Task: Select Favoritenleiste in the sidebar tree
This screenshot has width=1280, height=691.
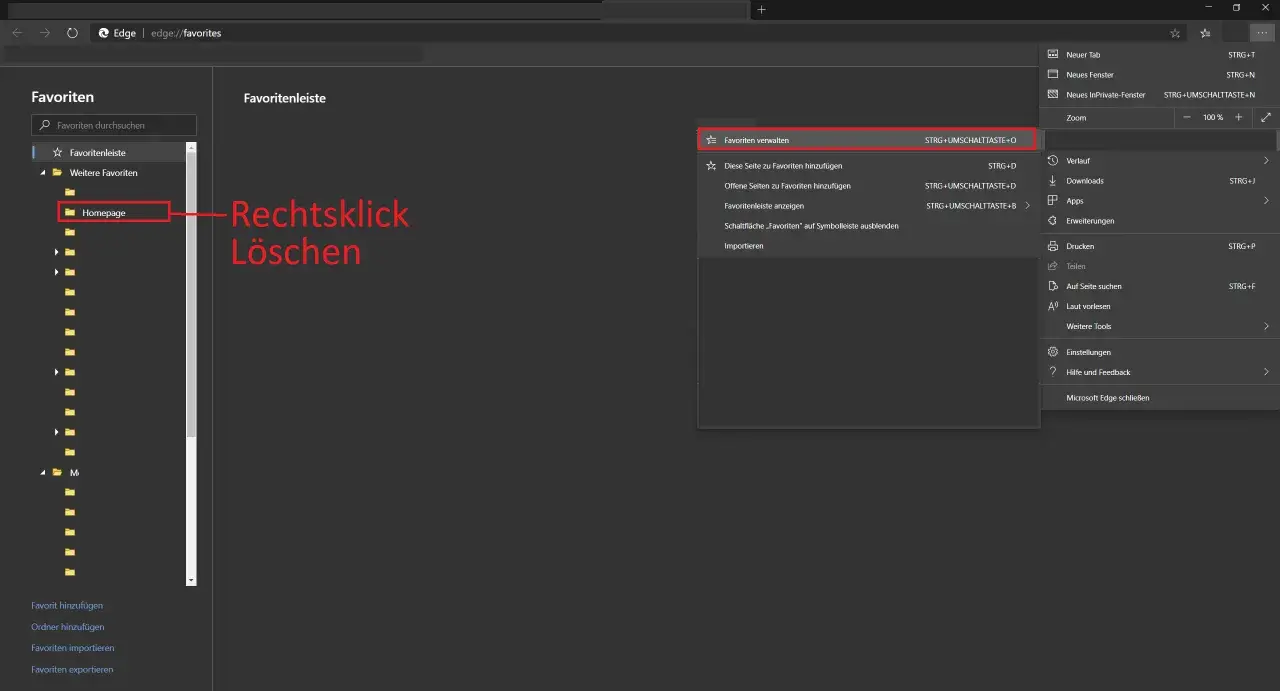Action: 109,153
